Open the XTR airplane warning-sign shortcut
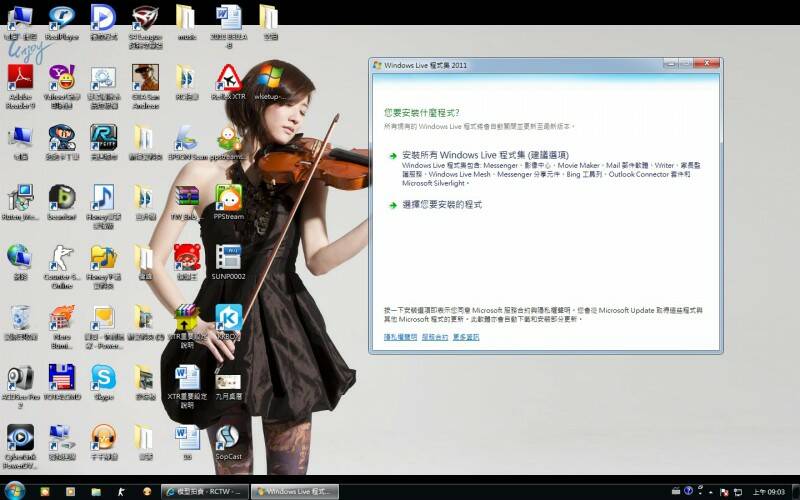The width and height of the screenshot is (800, 500). 229,82
